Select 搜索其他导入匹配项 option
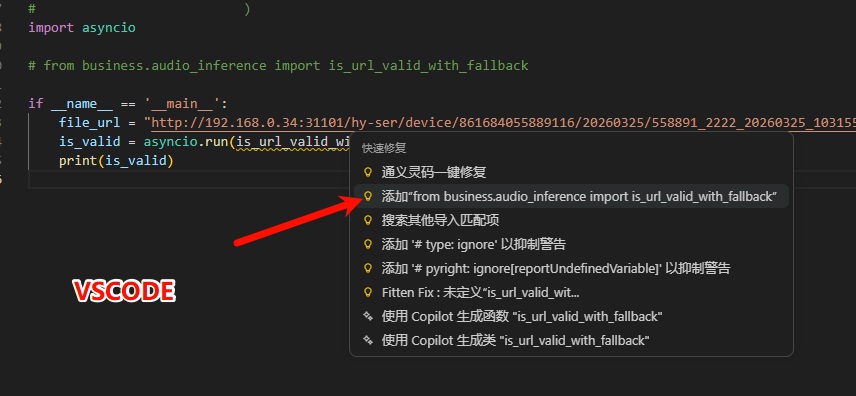This screenshot has height=396, width=856. [x=571, y=220]
